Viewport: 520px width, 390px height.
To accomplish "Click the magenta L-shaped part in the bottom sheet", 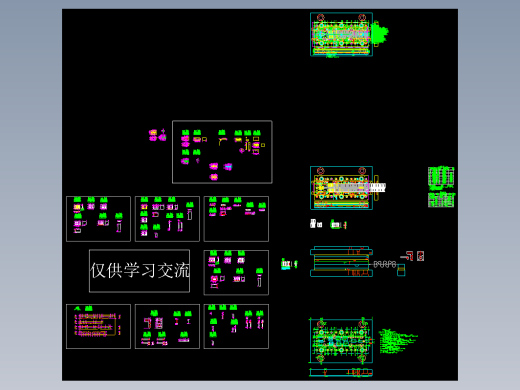I will (x=148, y=323).
